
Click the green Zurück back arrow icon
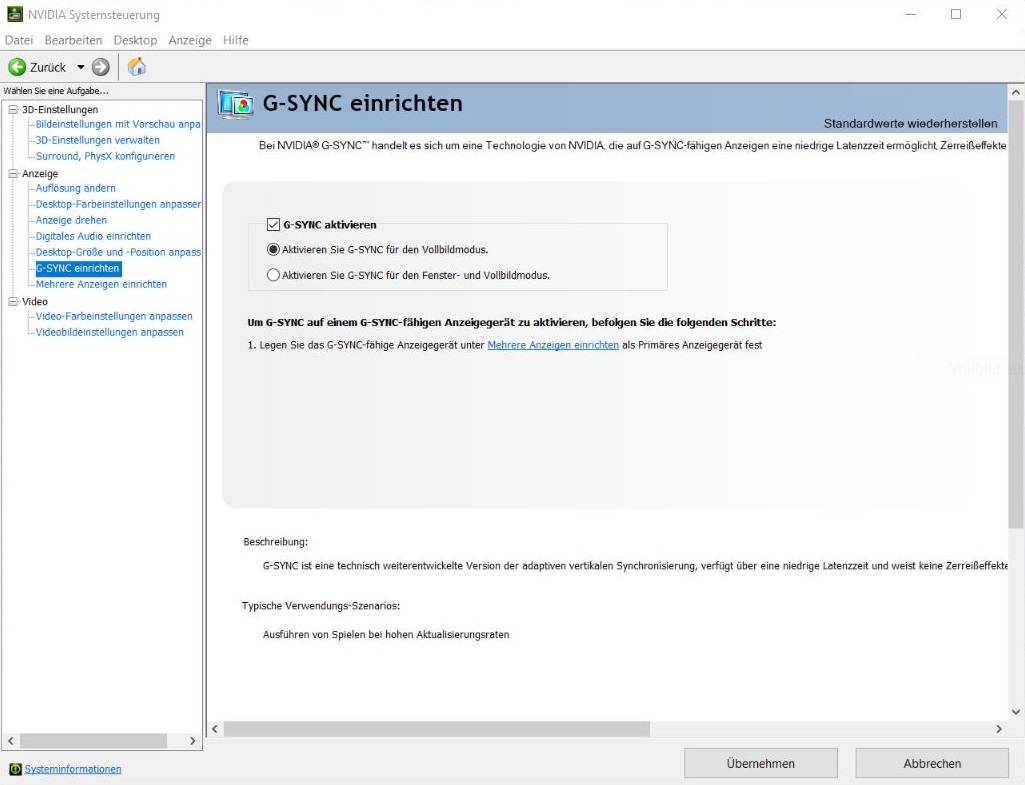point(17,67)
